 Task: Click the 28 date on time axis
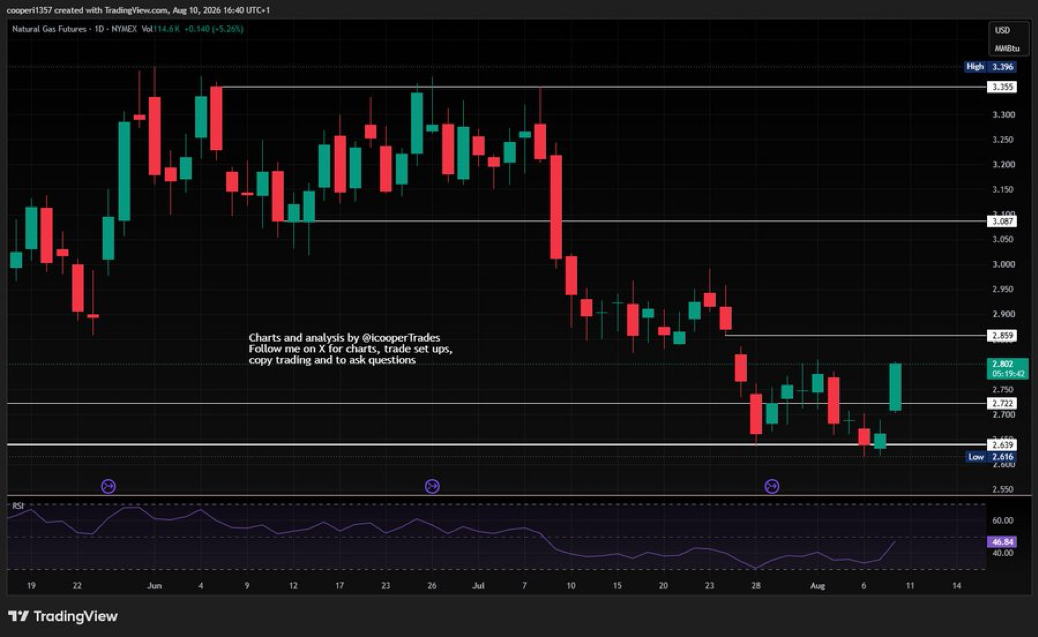(x=756, y=585)
